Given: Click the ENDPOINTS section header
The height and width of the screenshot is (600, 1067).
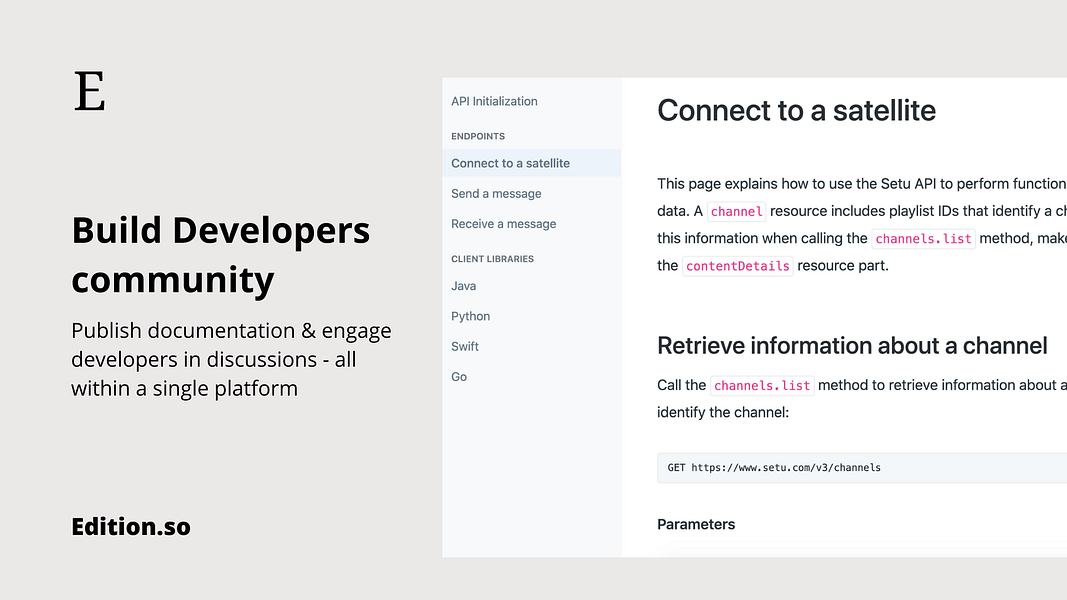Looking at the screenshot, I should [478, 136].
